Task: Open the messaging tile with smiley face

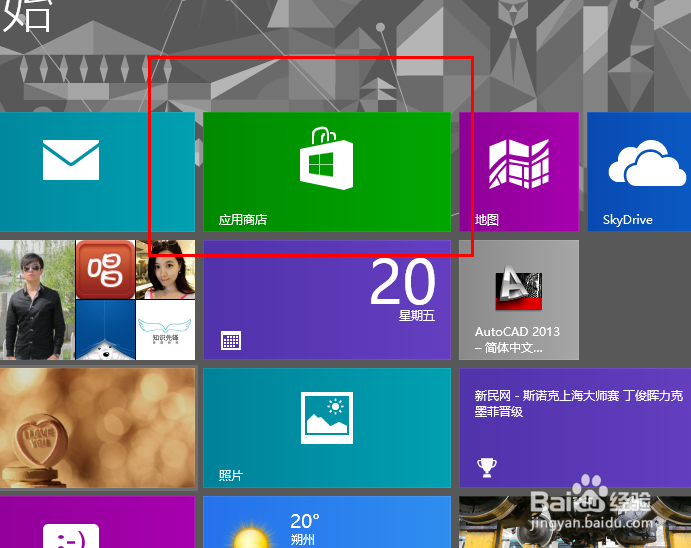Action: (x=97, y=522)
